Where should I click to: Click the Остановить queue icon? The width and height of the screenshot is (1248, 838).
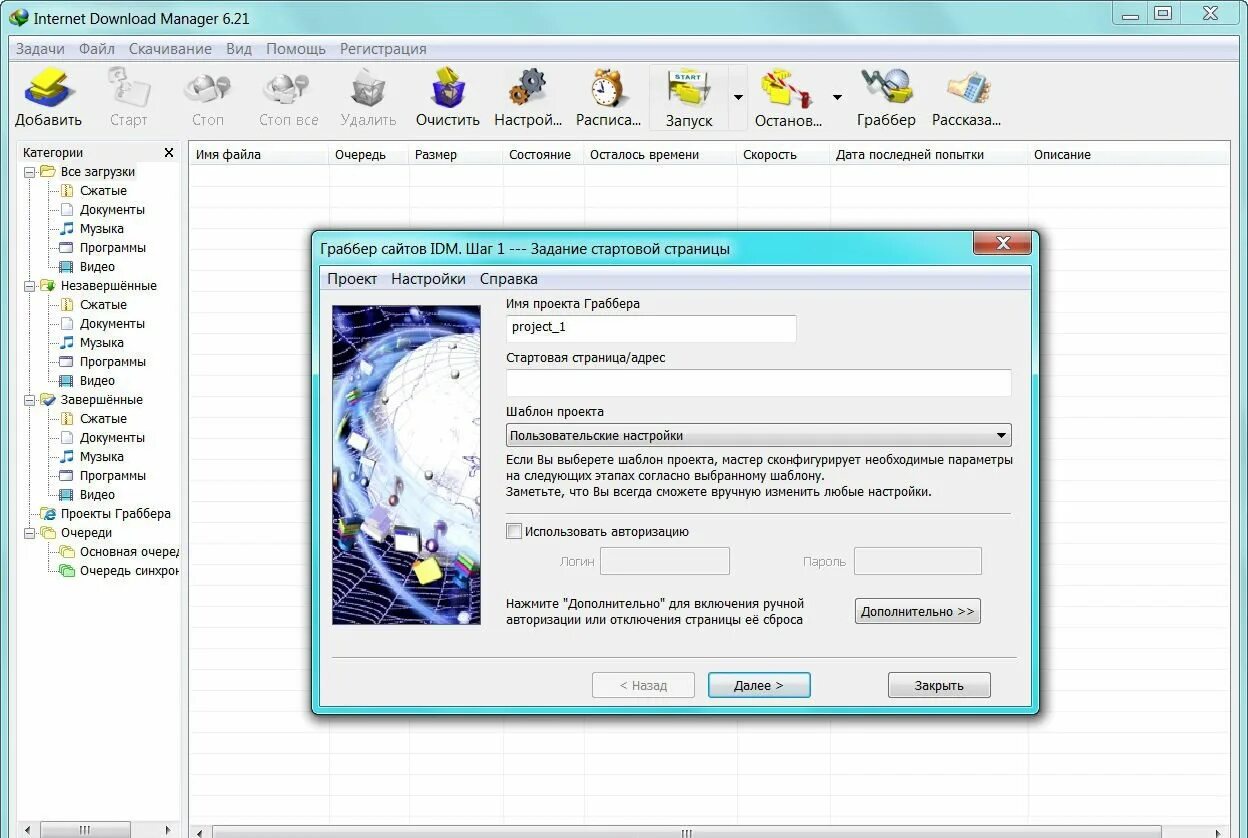tap(788, 88)
